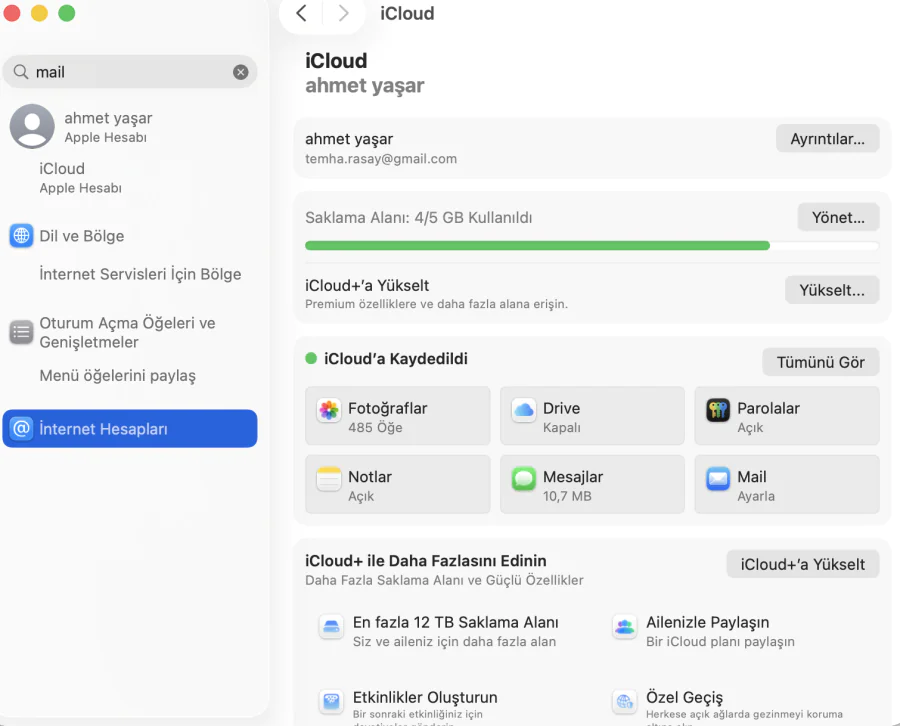Go back using the left chevron arrow
Image resolution: width=900 pixels, height=726 pixels.
pyautogui.click(x=301, y=14)
